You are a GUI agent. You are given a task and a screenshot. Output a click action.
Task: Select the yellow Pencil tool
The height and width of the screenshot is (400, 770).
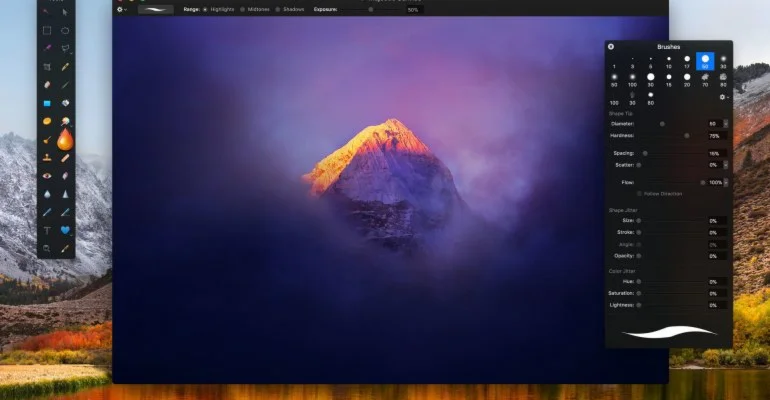[x=65, y=67]
